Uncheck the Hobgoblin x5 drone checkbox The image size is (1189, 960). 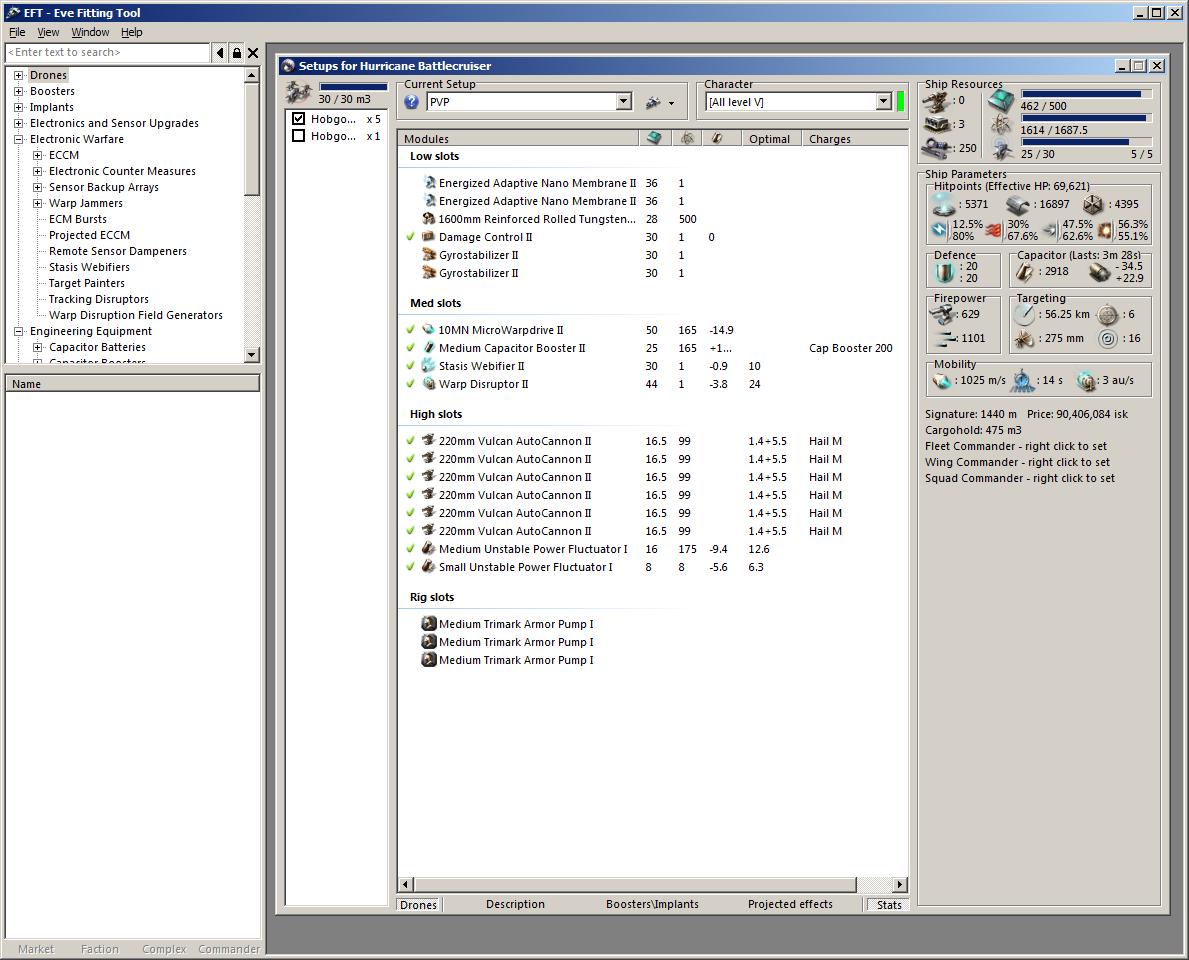point(298,118)
